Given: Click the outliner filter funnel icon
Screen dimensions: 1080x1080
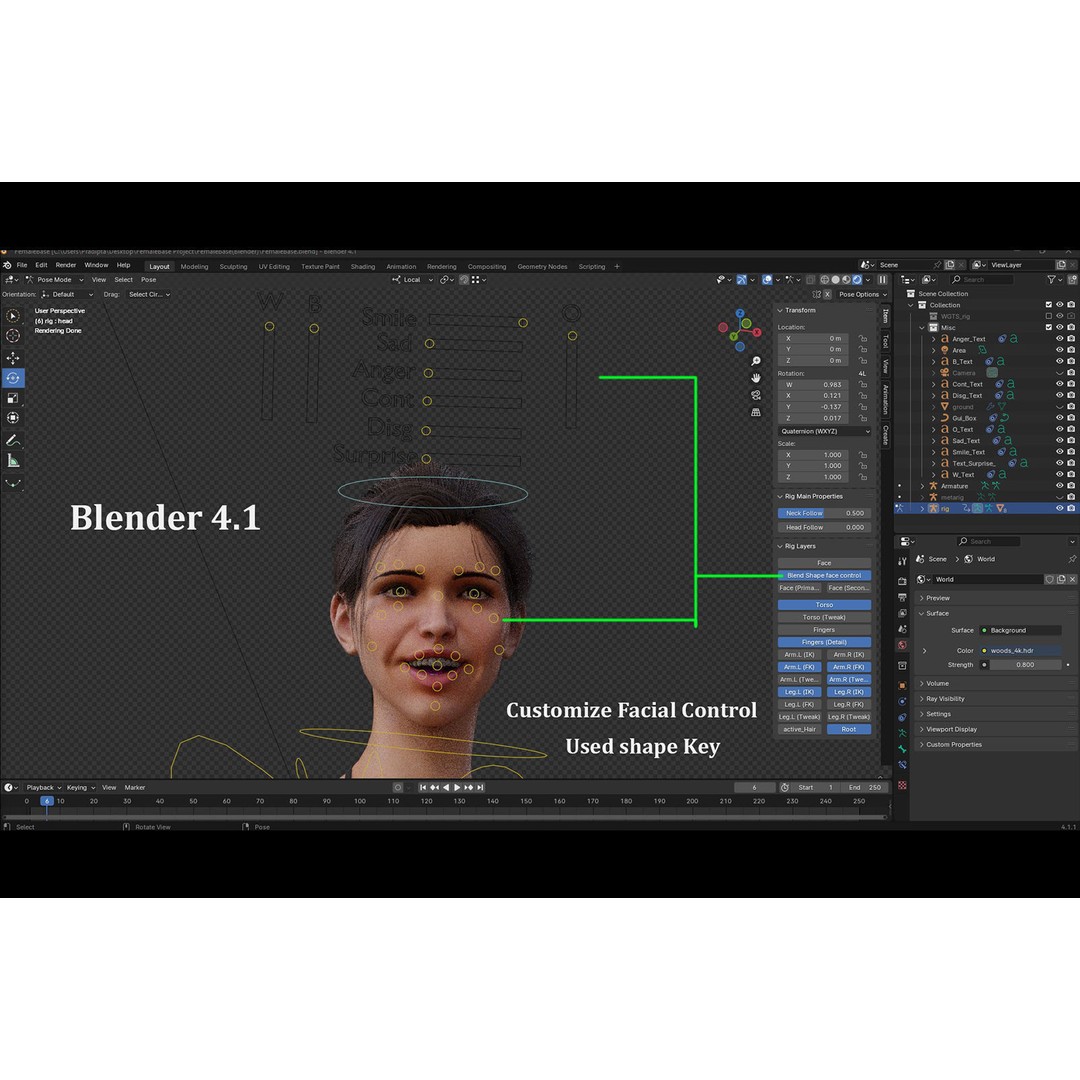Looking at the screenshot, I should click(x=1051, y=280).
